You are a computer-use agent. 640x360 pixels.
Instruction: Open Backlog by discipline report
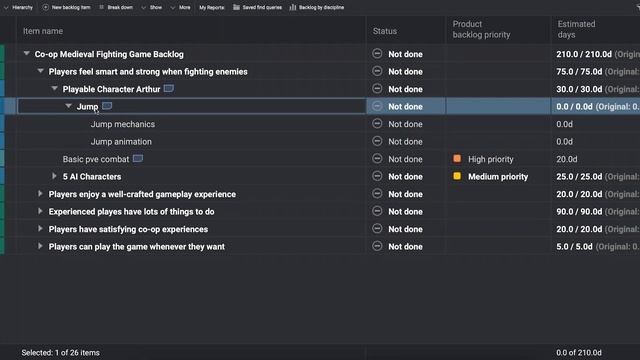pyautogui.click(x=317, y=7)
